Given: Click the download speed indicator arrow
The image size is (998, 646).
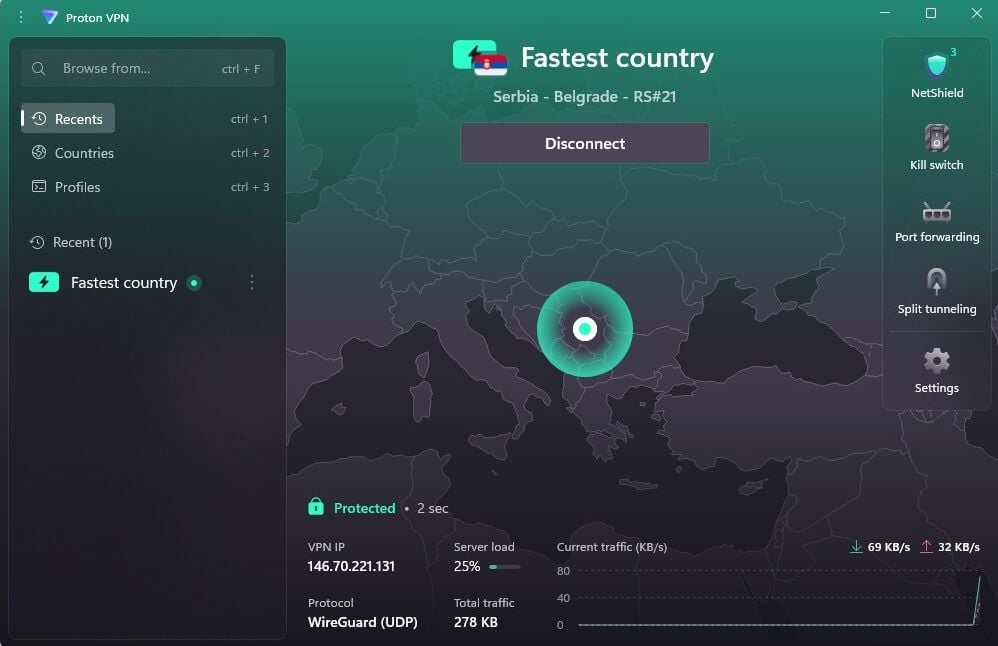Looking at the screenshot, I should 856,547.
